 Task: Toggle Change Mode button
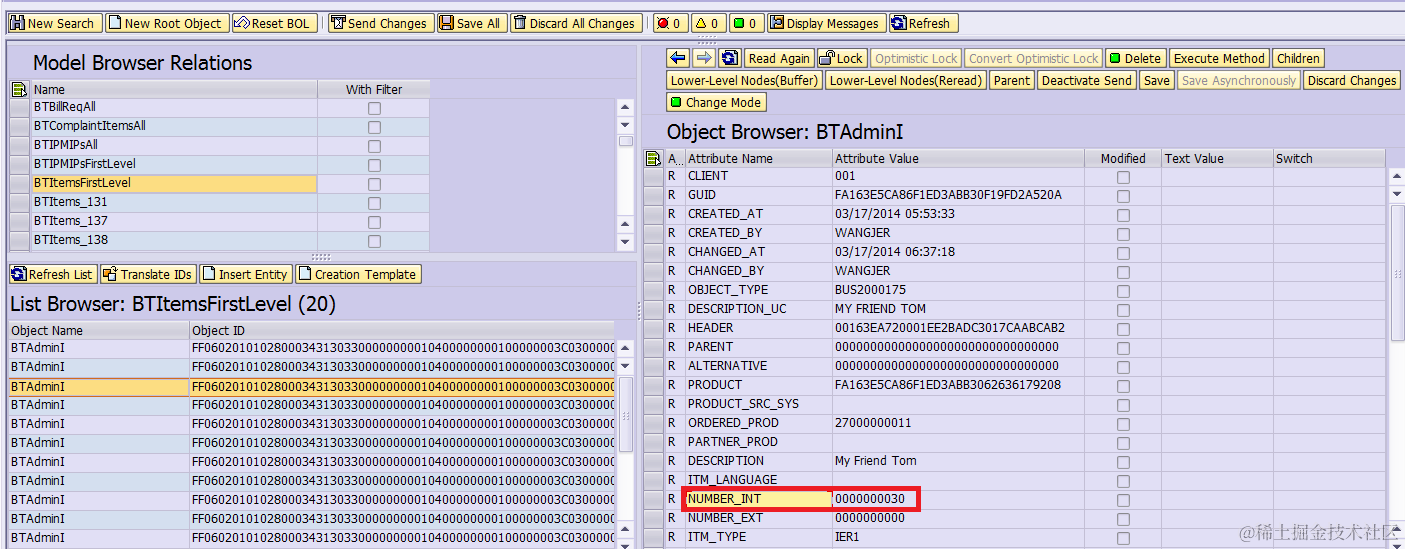click(716, 102)
